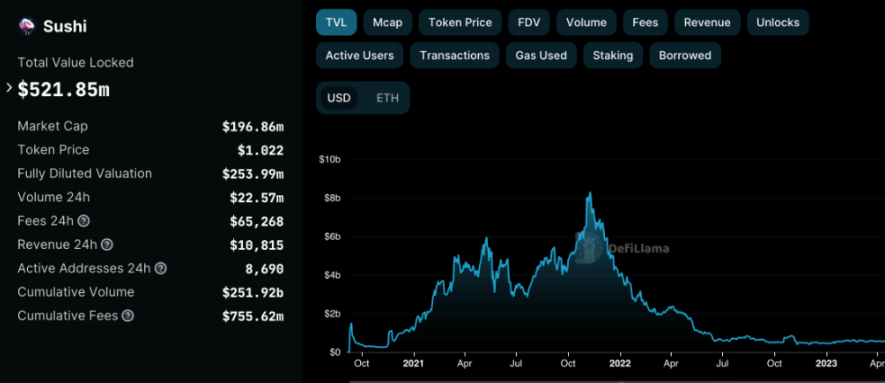Click the Sushi protocol name heading
The height and width of the screenshot is (383, 885).
(x=65, y=27)
